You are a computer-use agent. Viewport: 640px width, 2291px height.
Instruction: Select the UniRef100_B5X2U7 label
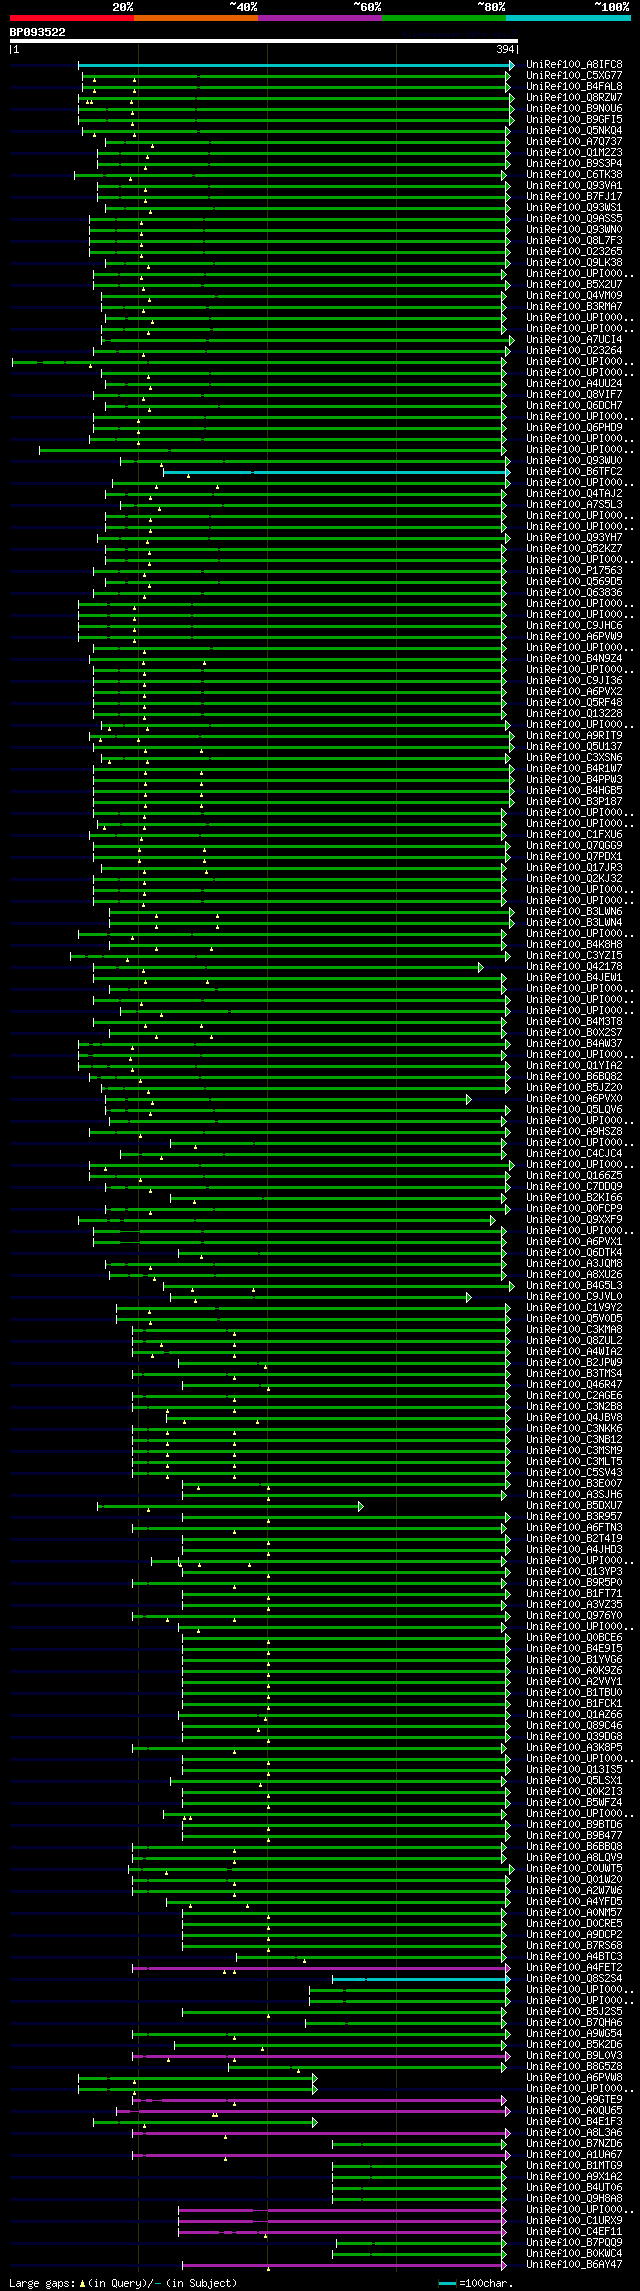point(574,285)
